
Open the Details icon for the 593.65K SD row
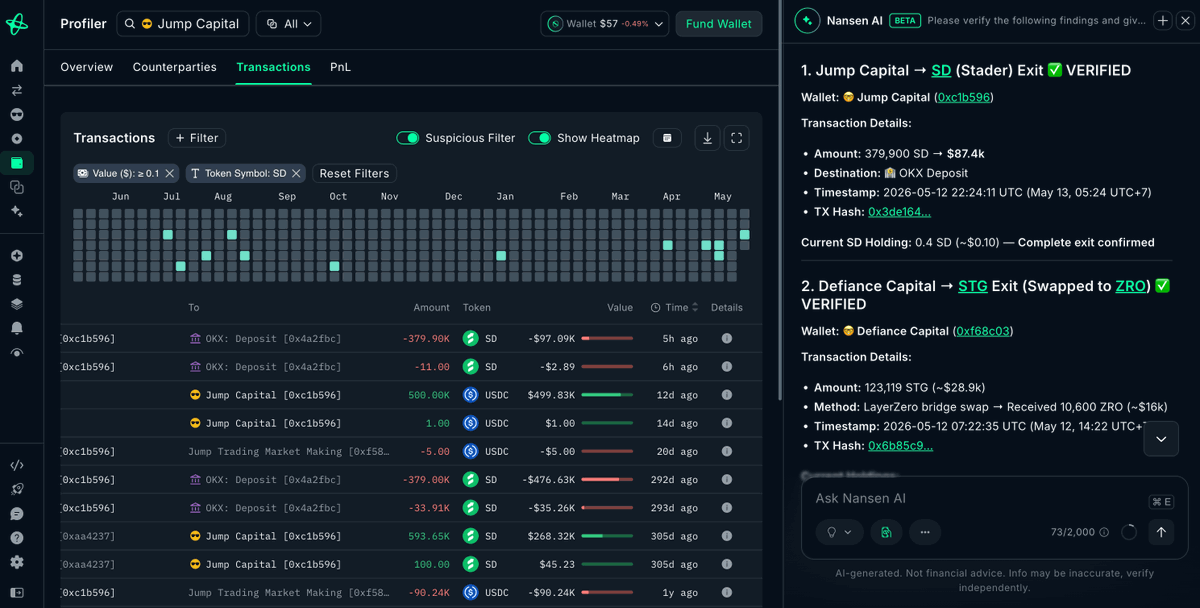727,536
